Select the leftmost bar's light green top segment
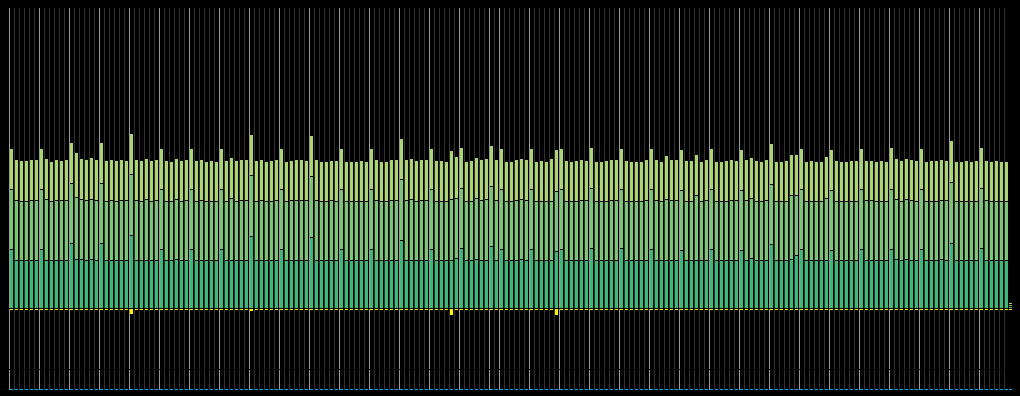 11,169
